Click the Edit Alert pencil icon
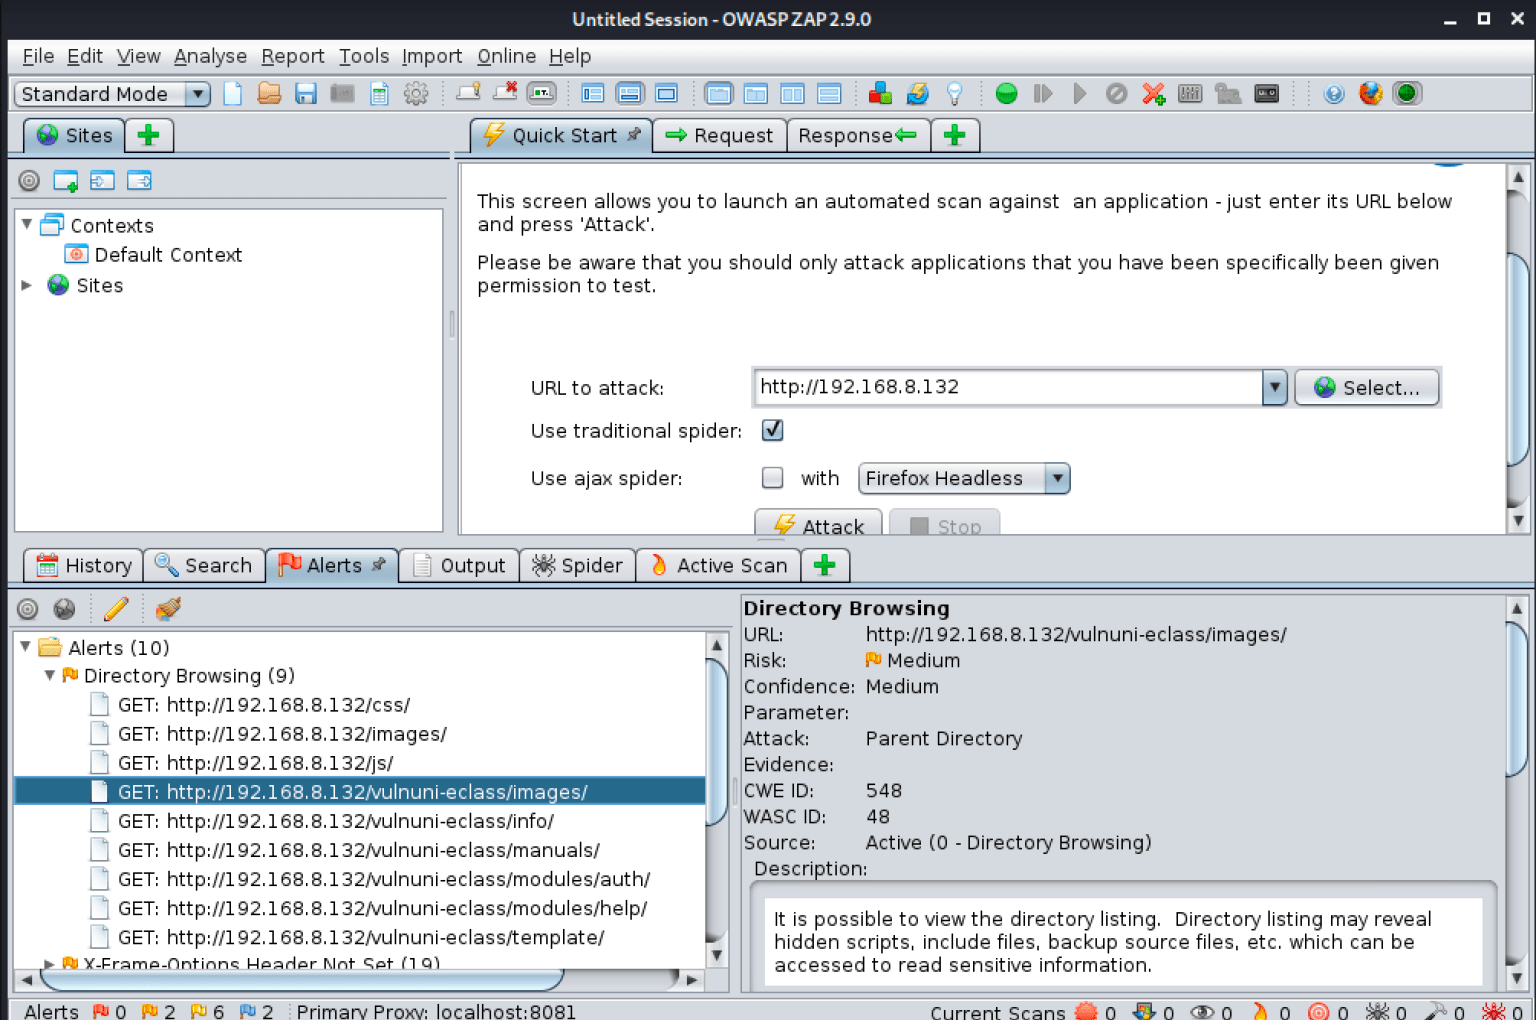The height and width of the screenshot is (1020, 1536). [x=116, y=608]
